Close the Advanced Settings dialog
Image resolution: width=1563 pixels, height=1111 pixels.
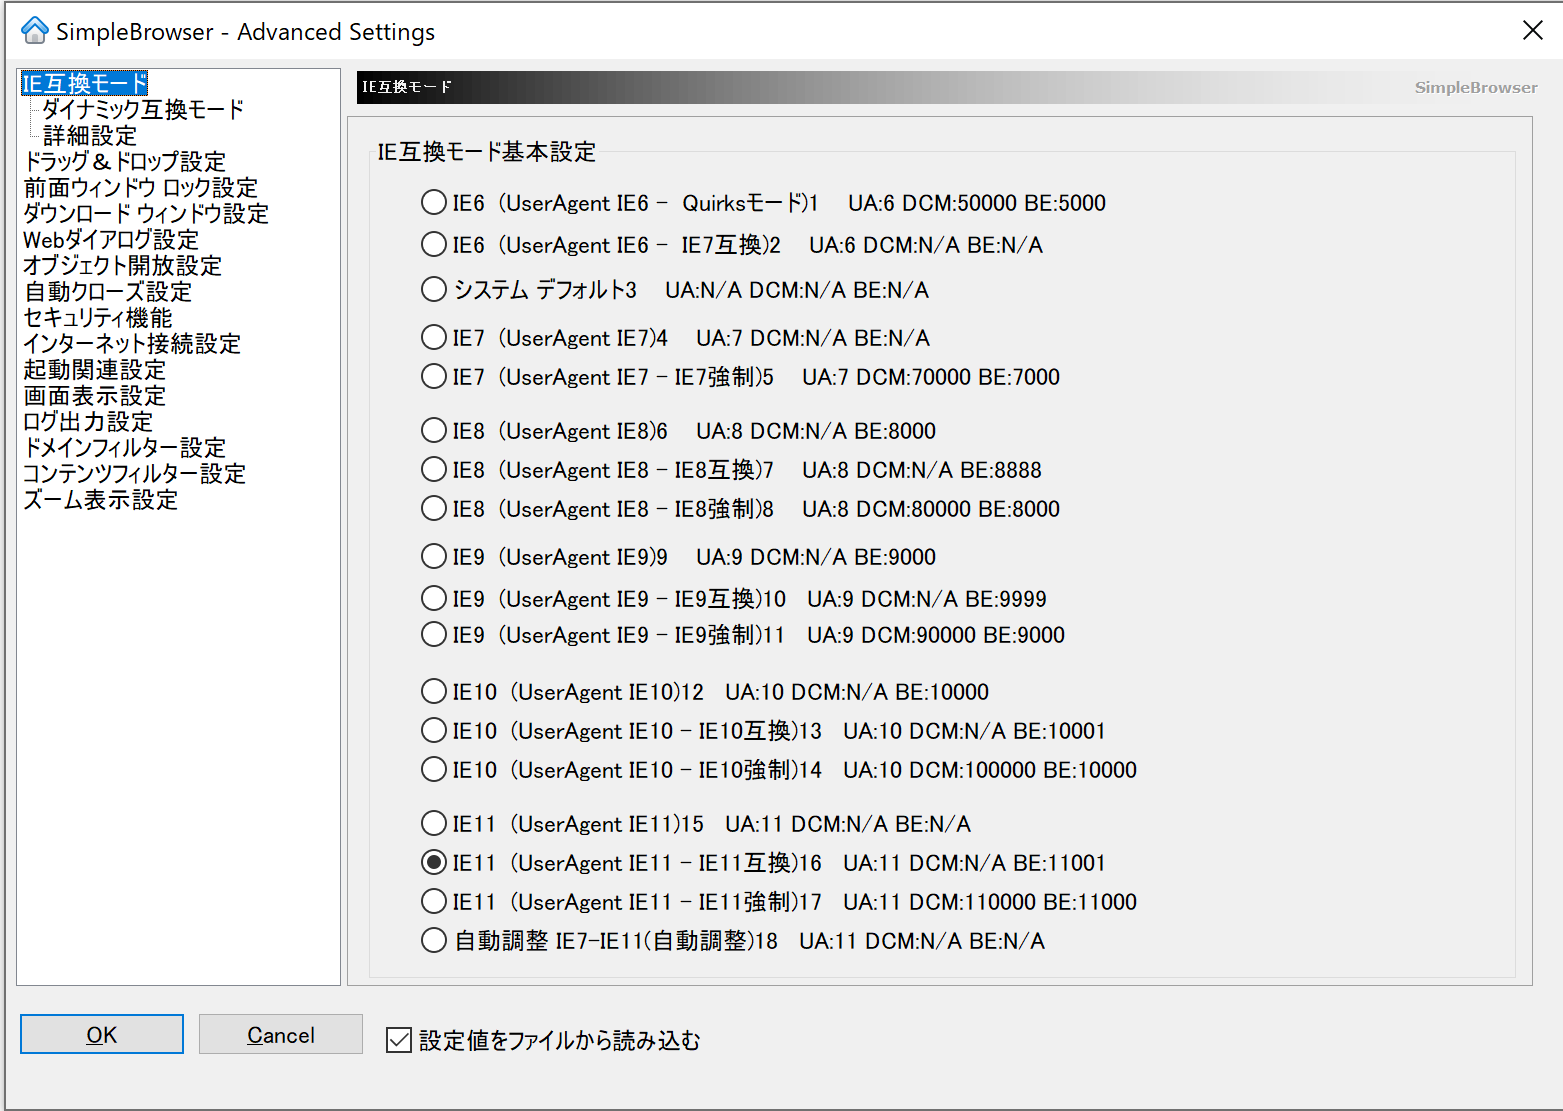[1532, 30]
